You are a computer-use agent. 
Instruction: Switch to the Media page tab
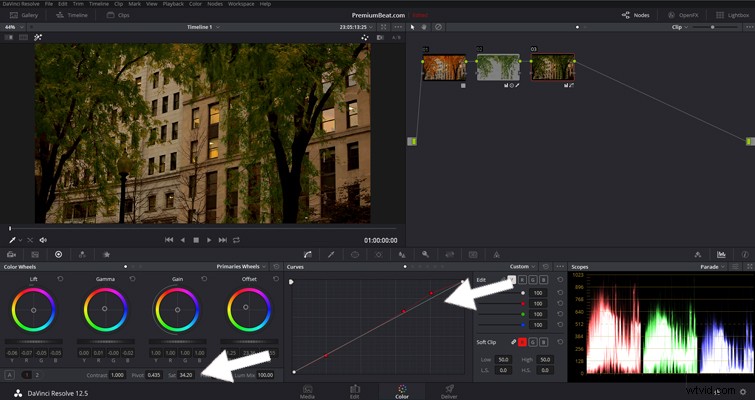(307, 391)
